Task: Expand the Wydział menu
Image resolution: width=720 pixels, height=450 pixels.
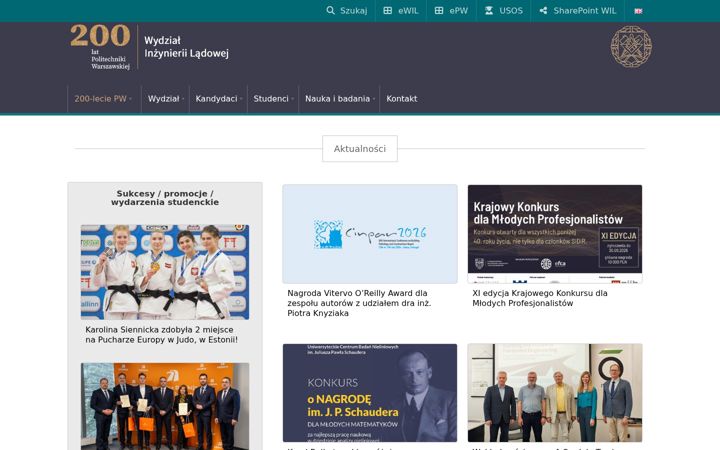Action: point(165,99)
